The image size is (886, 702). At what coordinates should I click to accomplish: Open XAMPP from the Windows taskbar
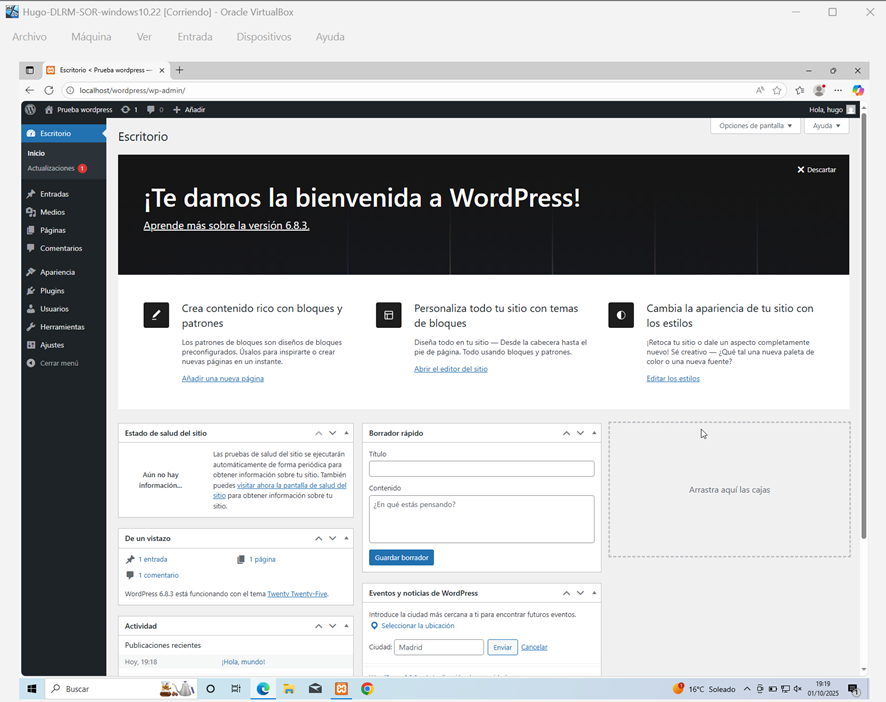(341, 689)
